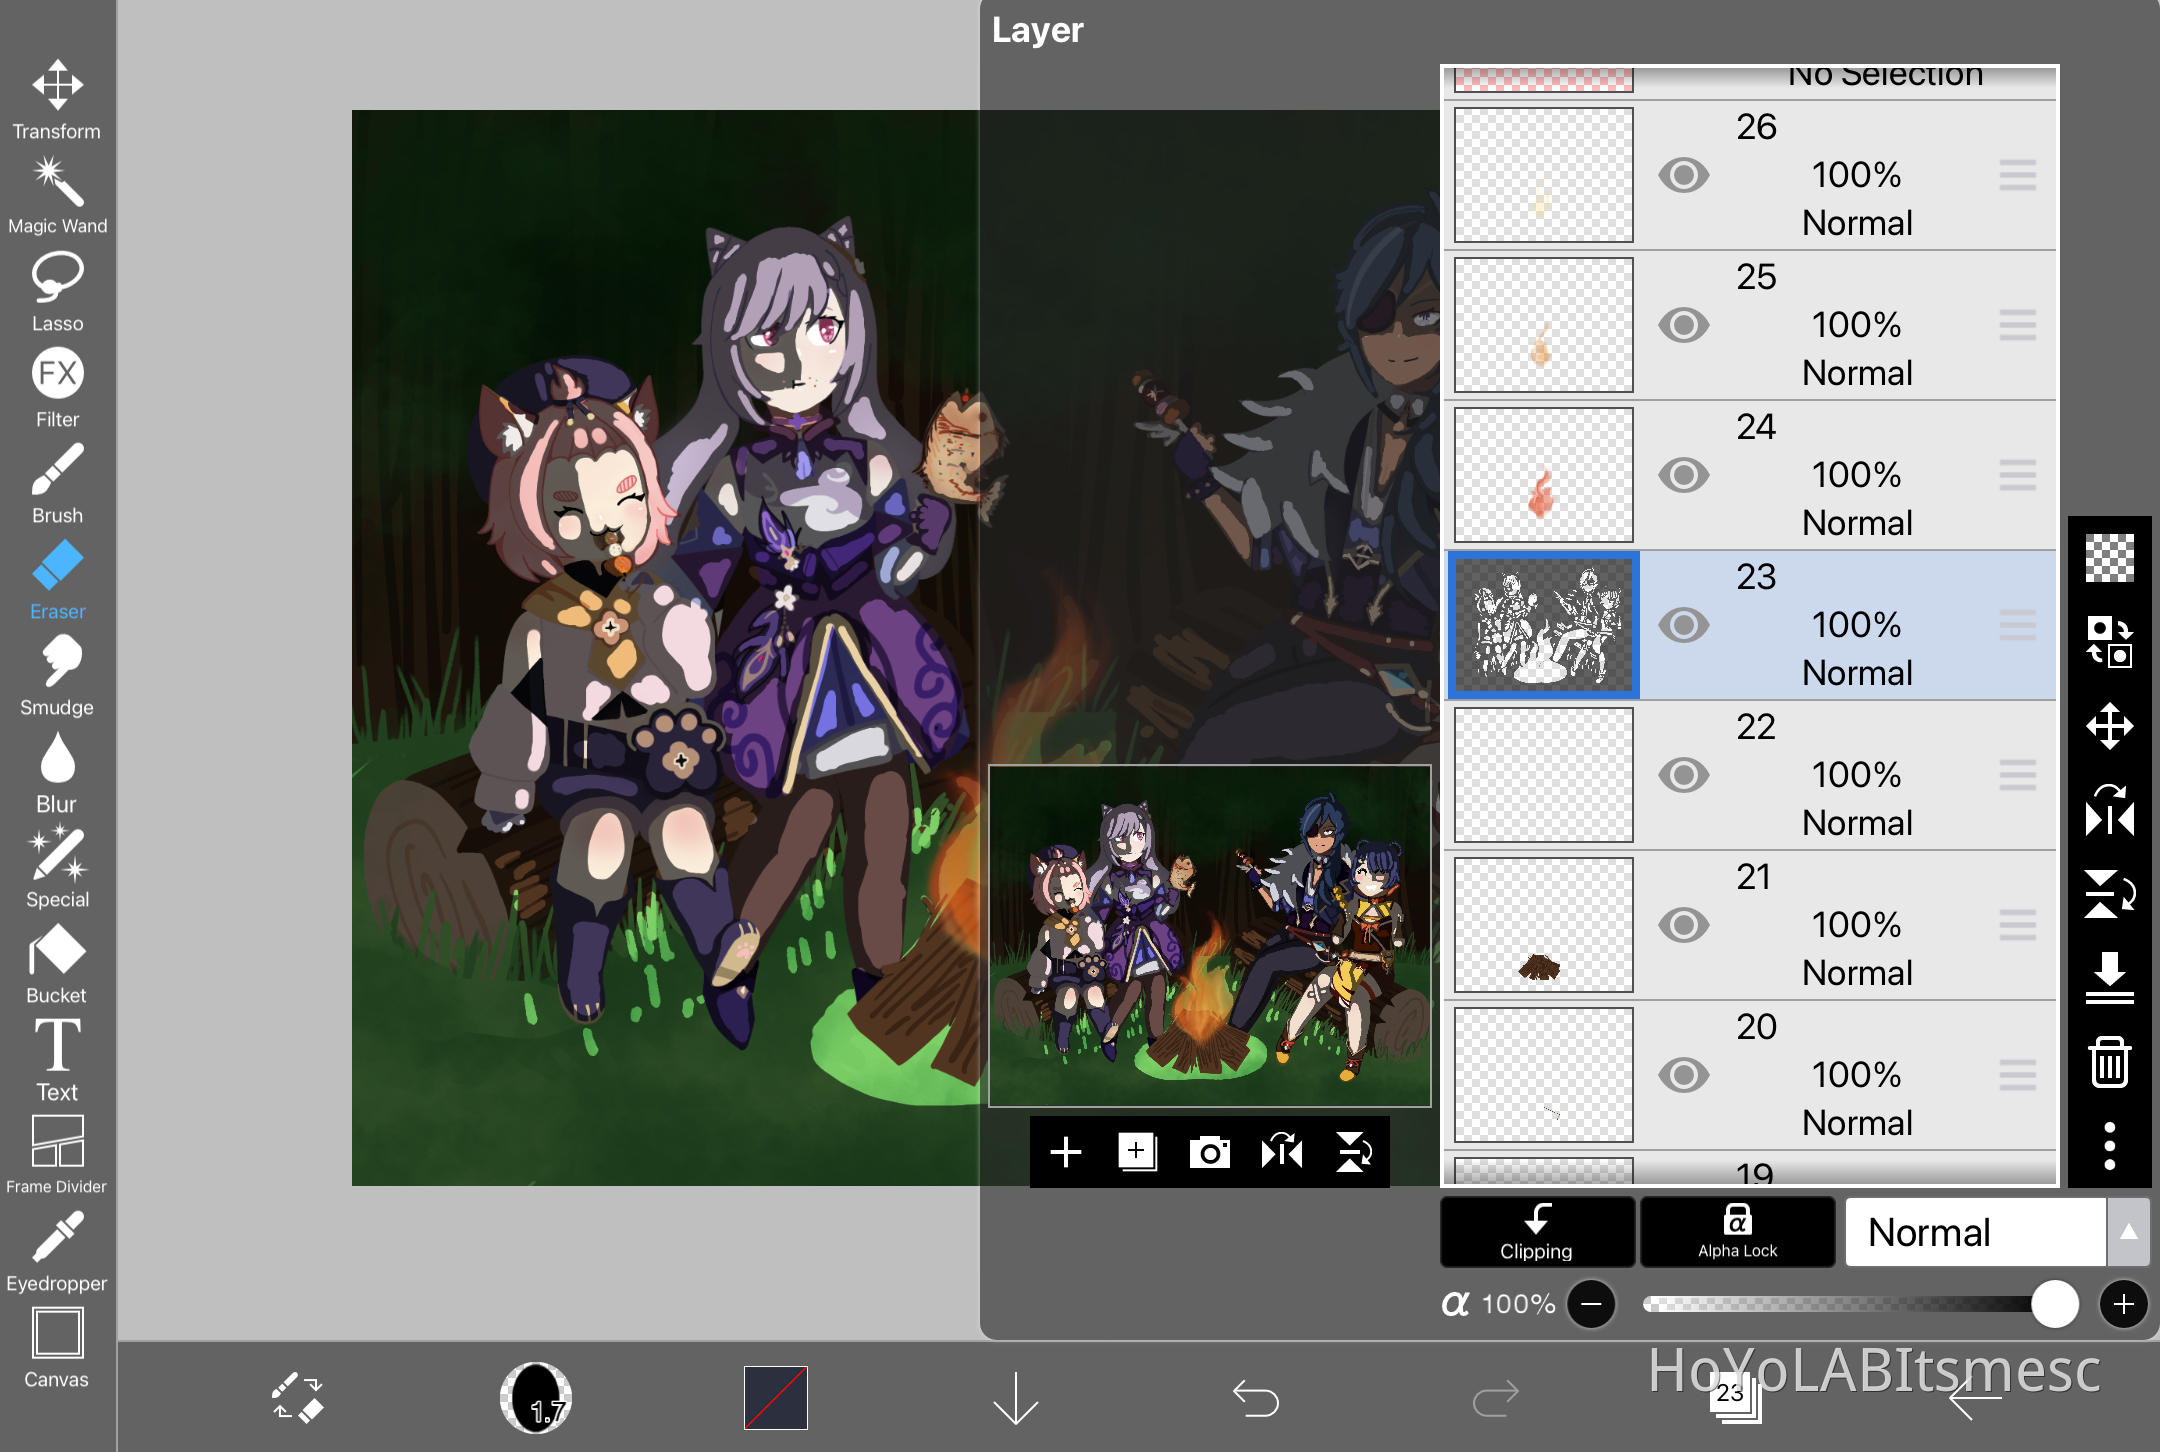Expand blend mode list via arrow
This screenshot has width=2160, height=1452.
(2128, 1232)
